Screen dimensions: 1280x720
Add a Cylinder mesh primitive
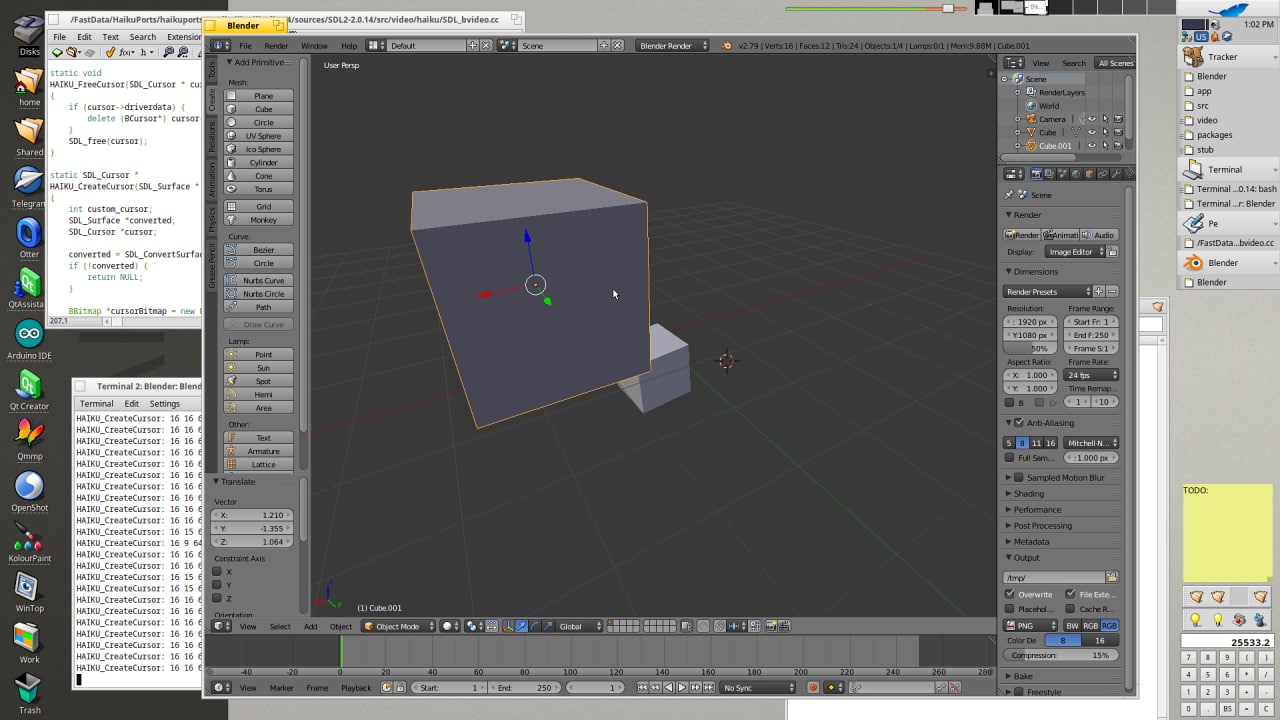259,162
